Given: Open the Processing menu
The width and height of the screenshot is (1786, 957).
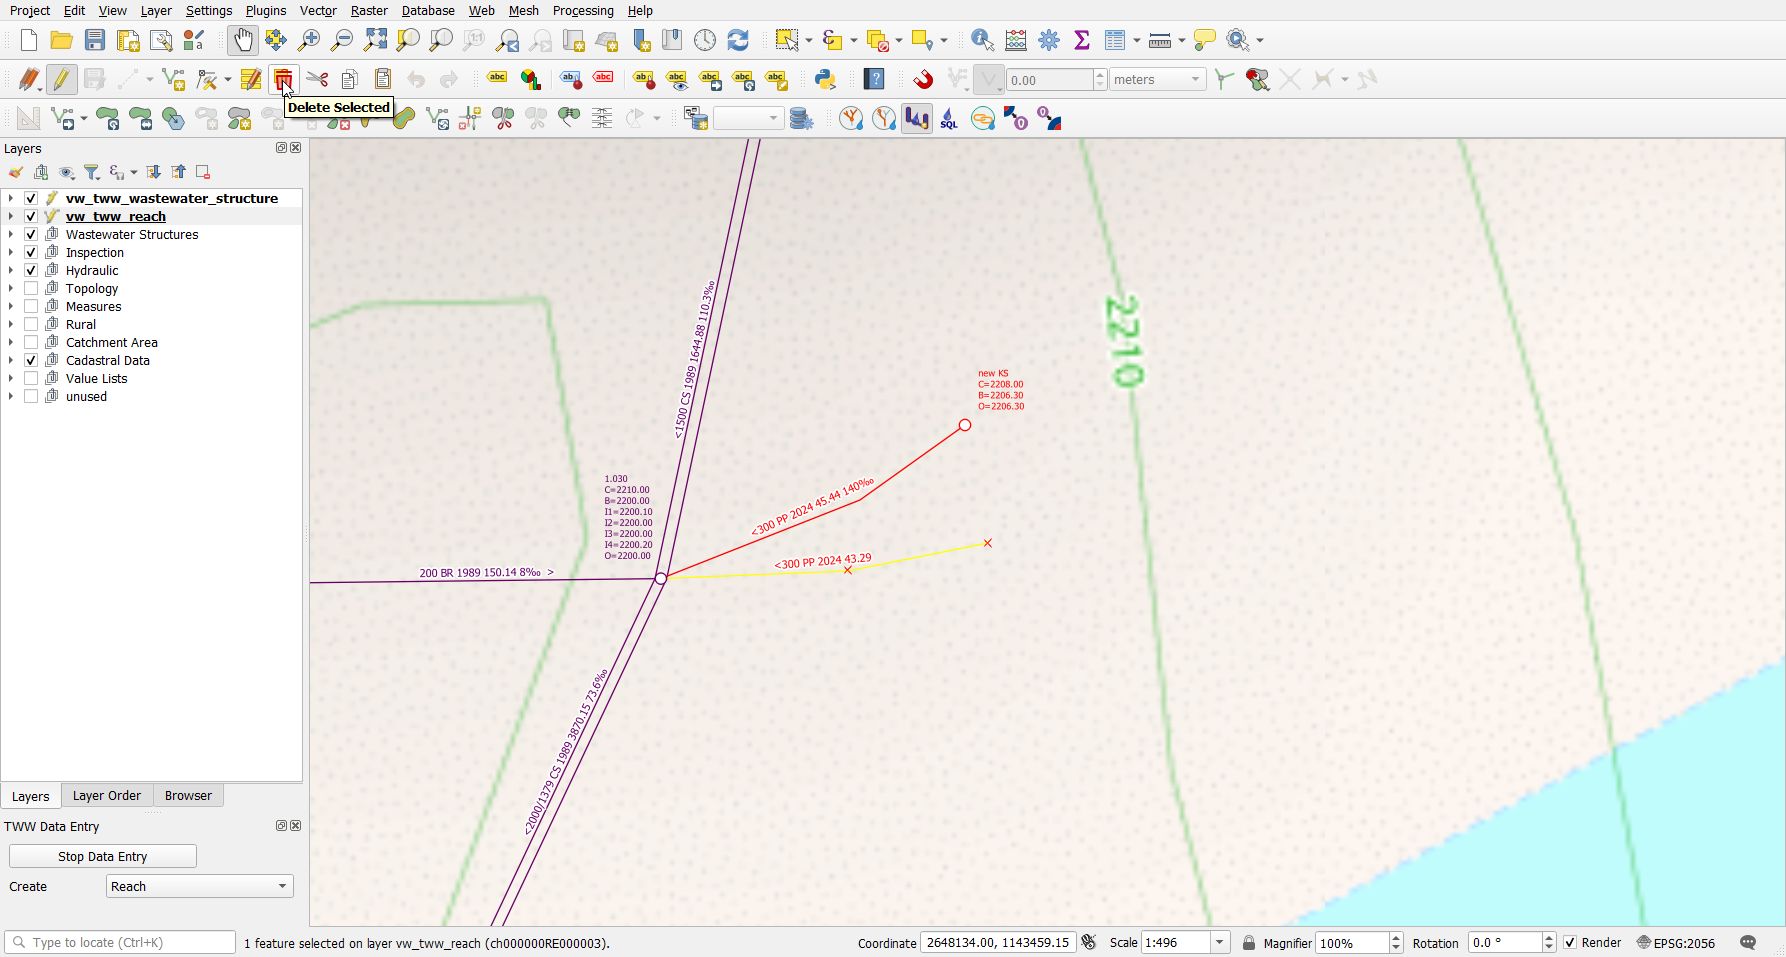Looking at the screenshot, I should (583, 11).
